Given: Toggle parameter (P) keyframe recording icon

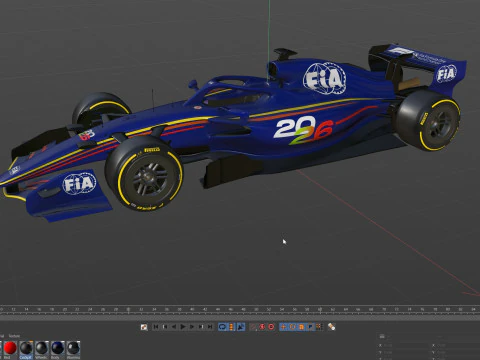Looking at the screenshot, I should (x=310, y=327).
